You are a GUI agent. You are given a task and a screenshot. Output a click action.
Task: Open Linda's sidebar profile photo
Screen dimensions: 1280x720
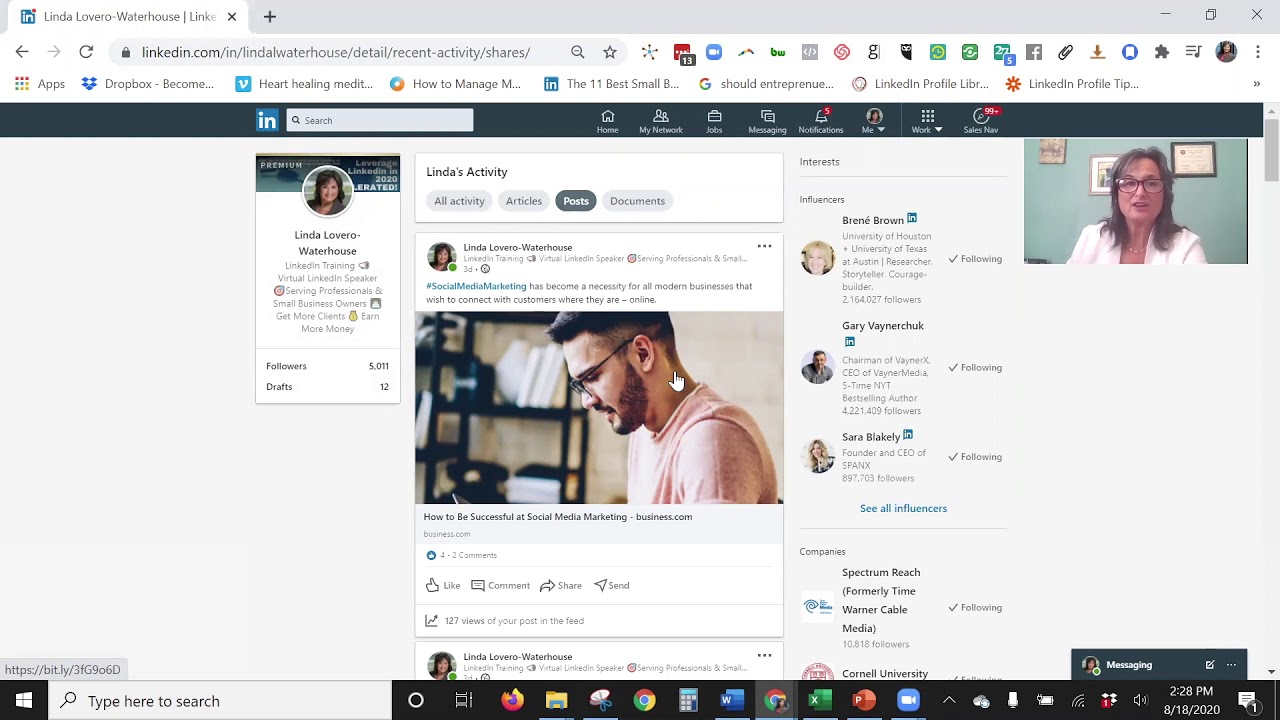pyautogui.click(x=327, y=191)
